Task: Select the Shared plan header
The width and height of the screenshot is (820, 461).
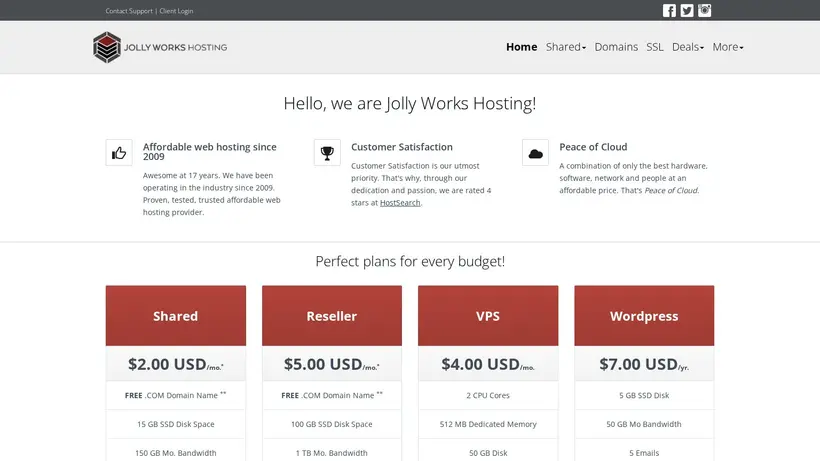Action: pyautogui.click(x=176, y=316)
